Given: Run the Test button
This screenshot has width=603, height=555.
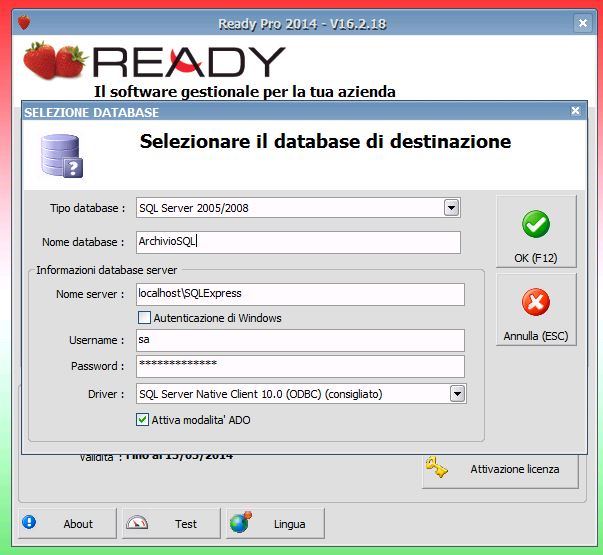Looking at the screenshot, I should pyautogui.click(x=172, y=523).
